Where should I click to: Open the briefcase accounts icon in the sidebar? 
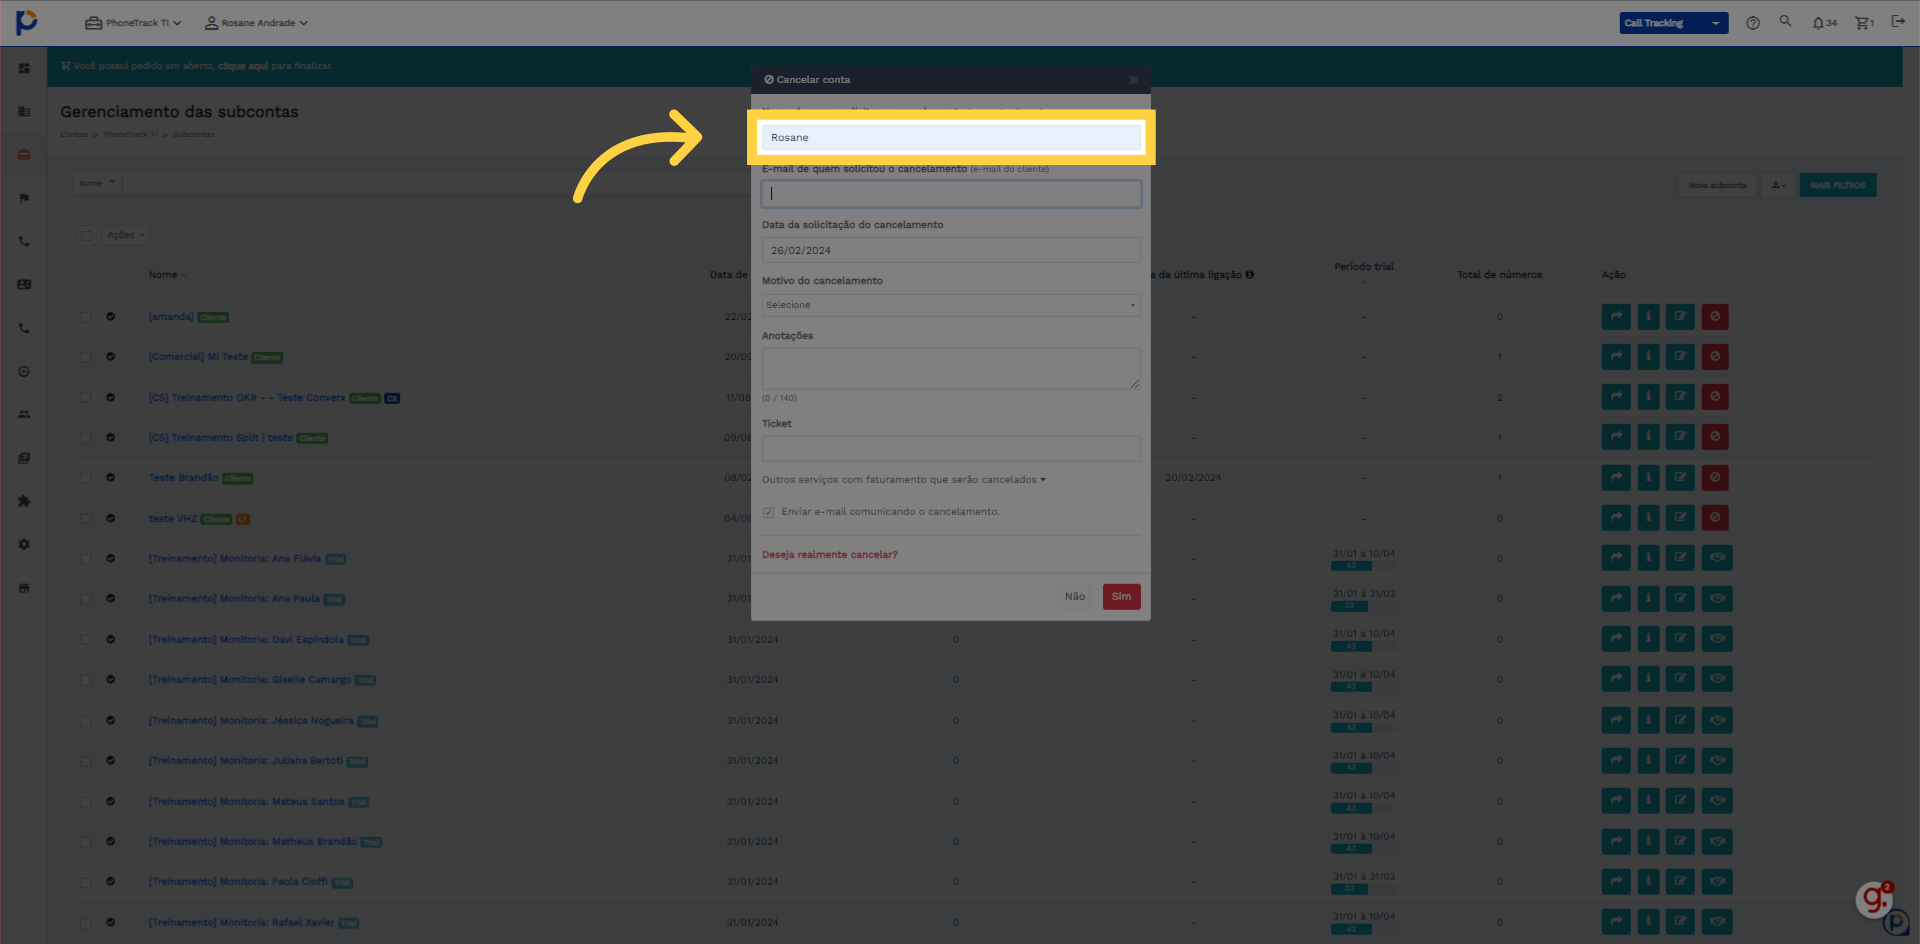click(24, 155)
